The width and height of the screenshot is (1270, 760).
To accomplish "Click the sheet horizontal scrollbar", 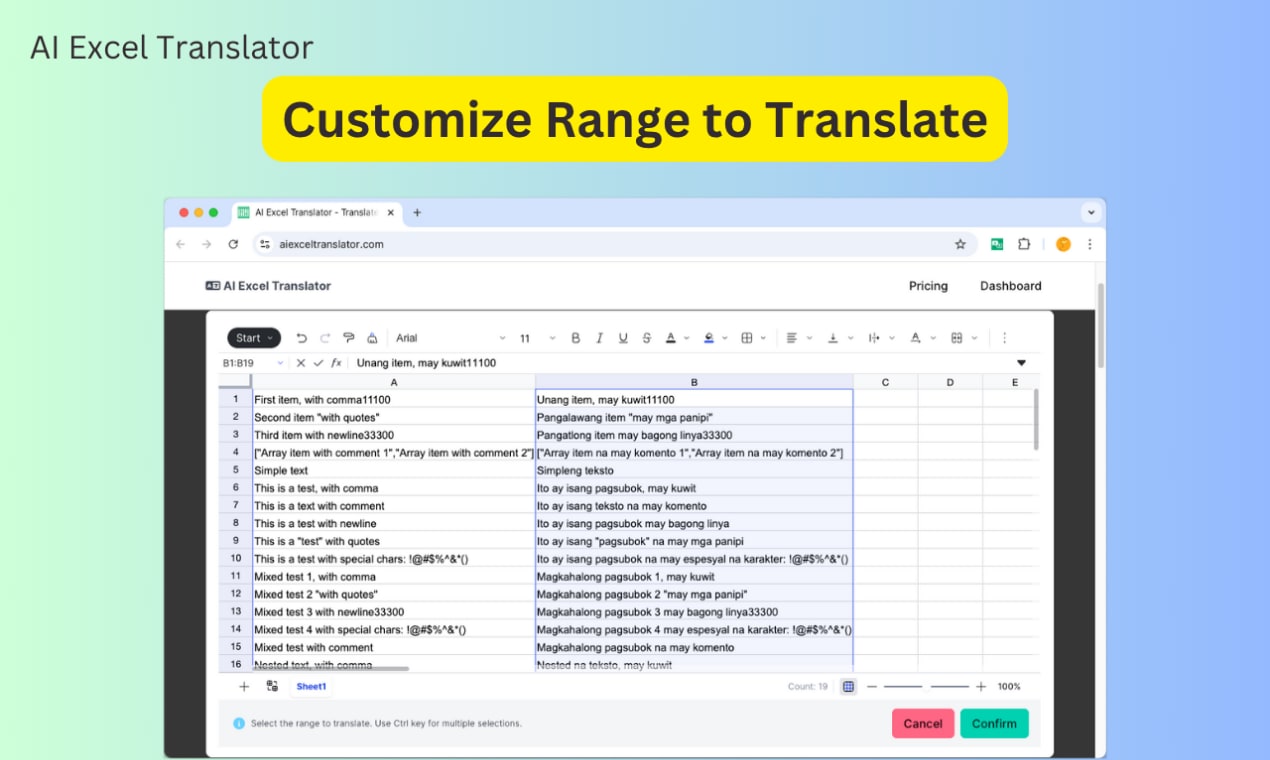I will [x=331, y=668].
